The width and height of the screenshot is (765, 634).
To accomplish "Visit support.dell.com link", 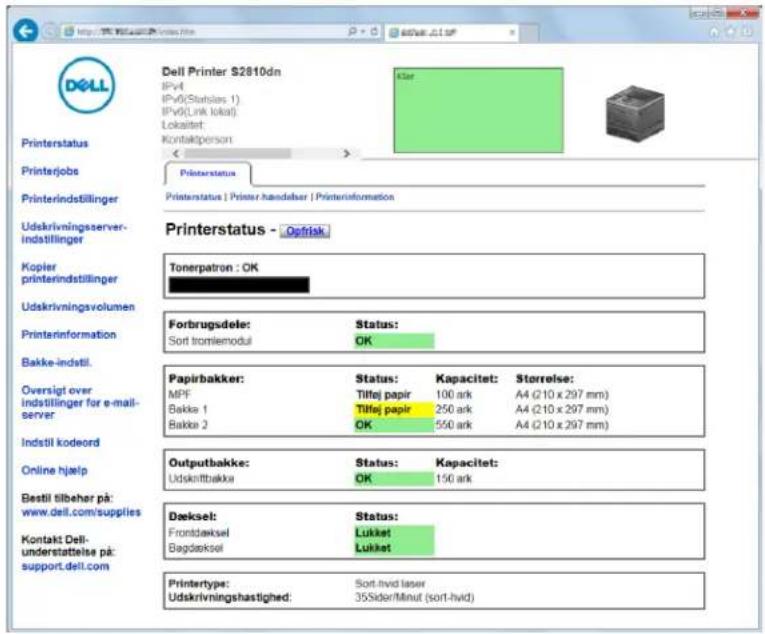I will pos(65,566).
